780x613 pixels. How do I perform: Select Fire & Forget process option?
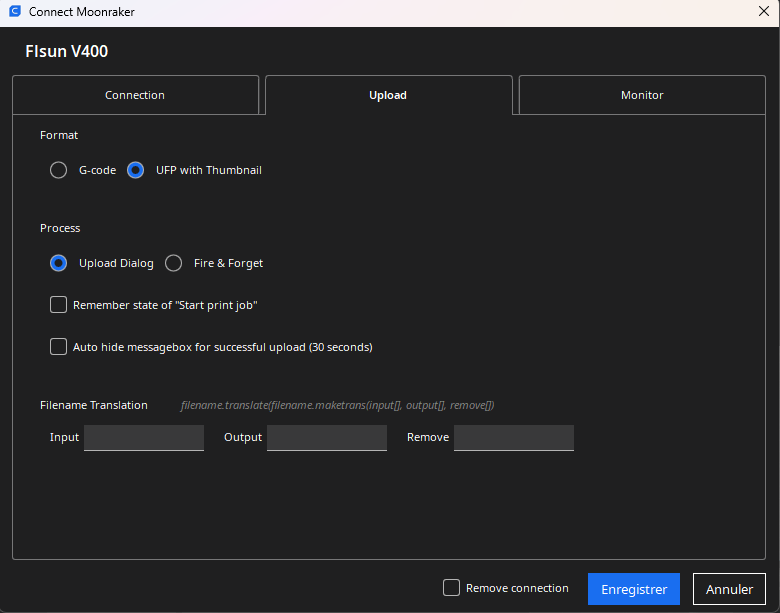[174, 263]
